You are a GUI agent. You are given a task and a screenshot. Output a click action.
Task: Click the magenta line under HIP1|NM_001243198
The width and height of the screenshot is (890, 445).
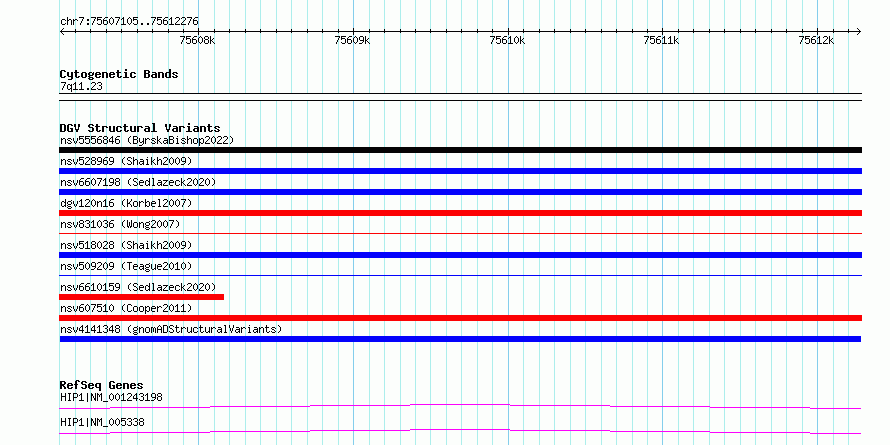(x=460, y=406)
